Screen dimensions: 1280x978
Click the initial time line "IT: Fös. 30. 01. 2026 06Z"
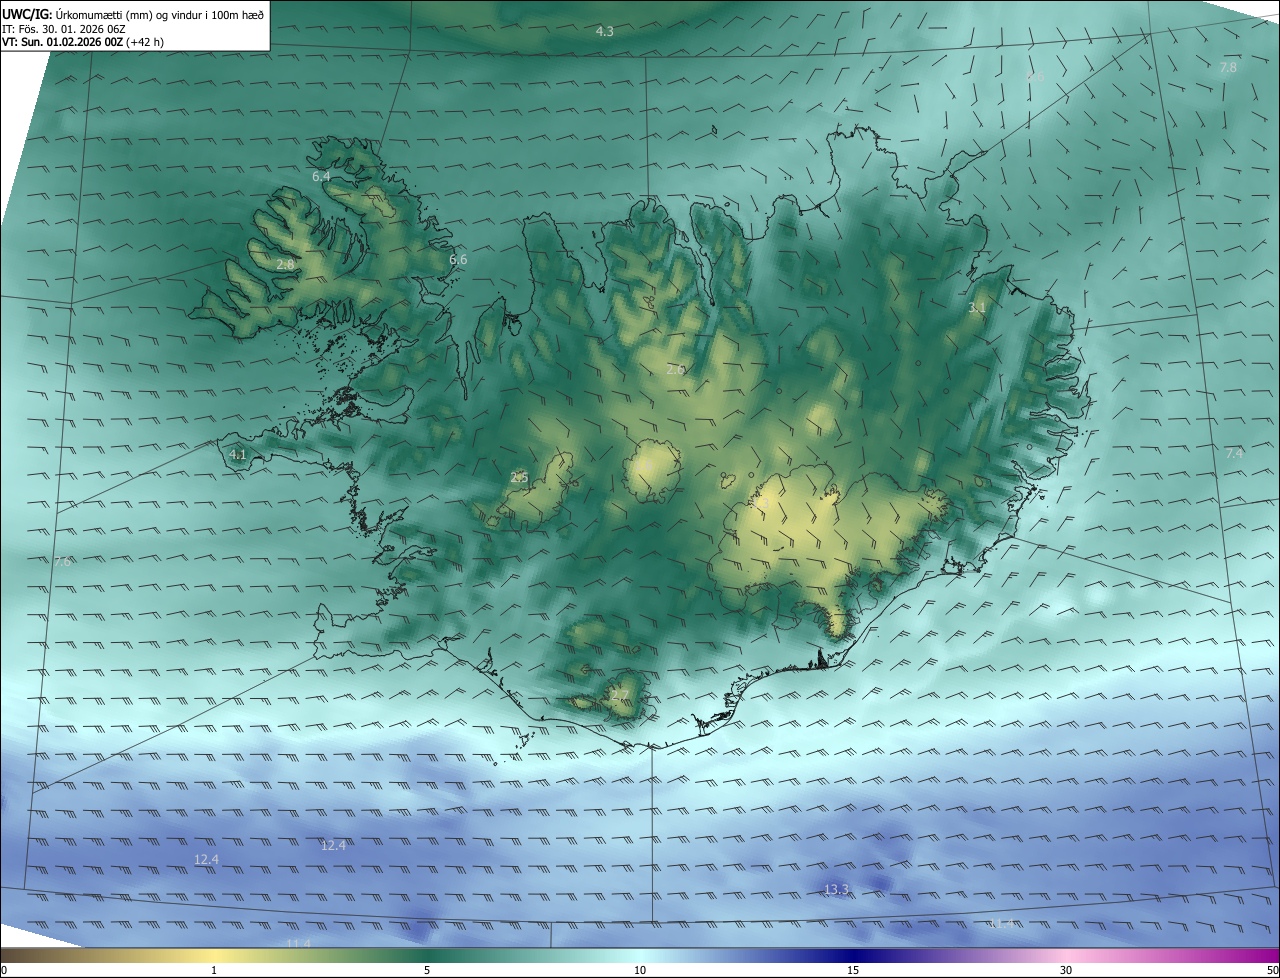63,29
